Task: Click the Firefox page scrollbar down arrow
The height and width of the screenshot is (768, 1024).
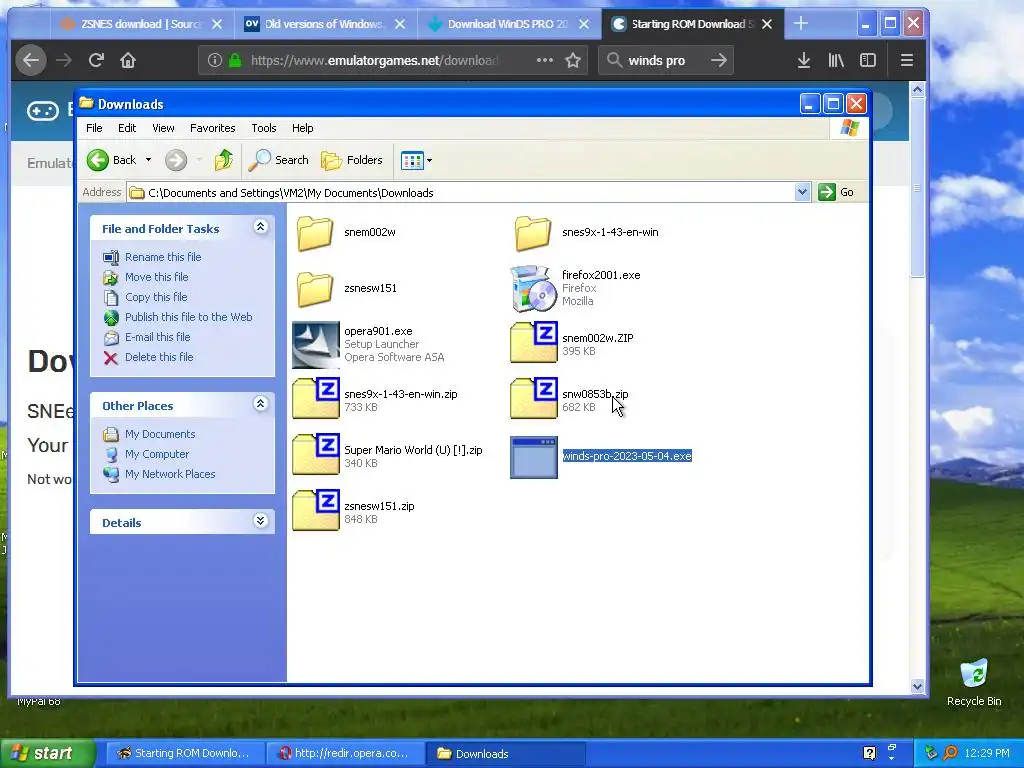Action: pyautogui.click(x=918, y=686)
